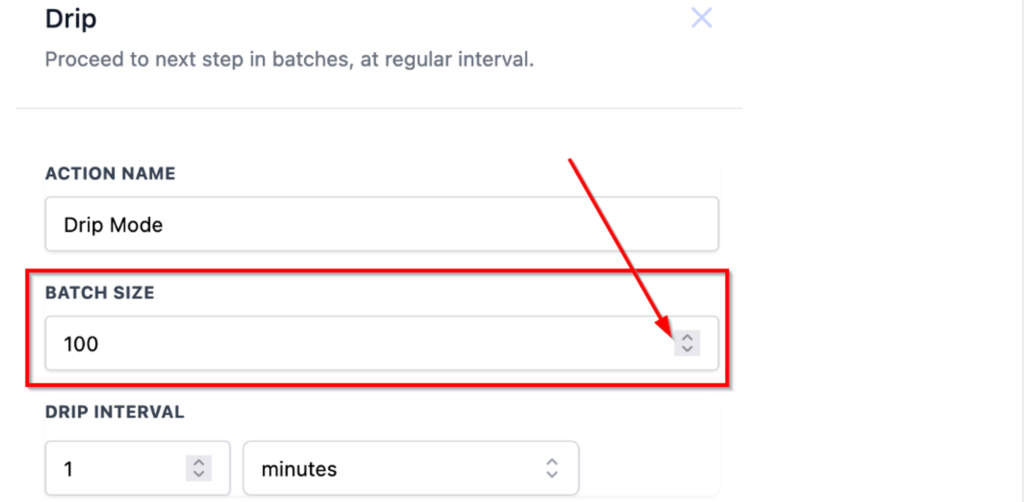Click the Drip panel title

click(71, 17)
